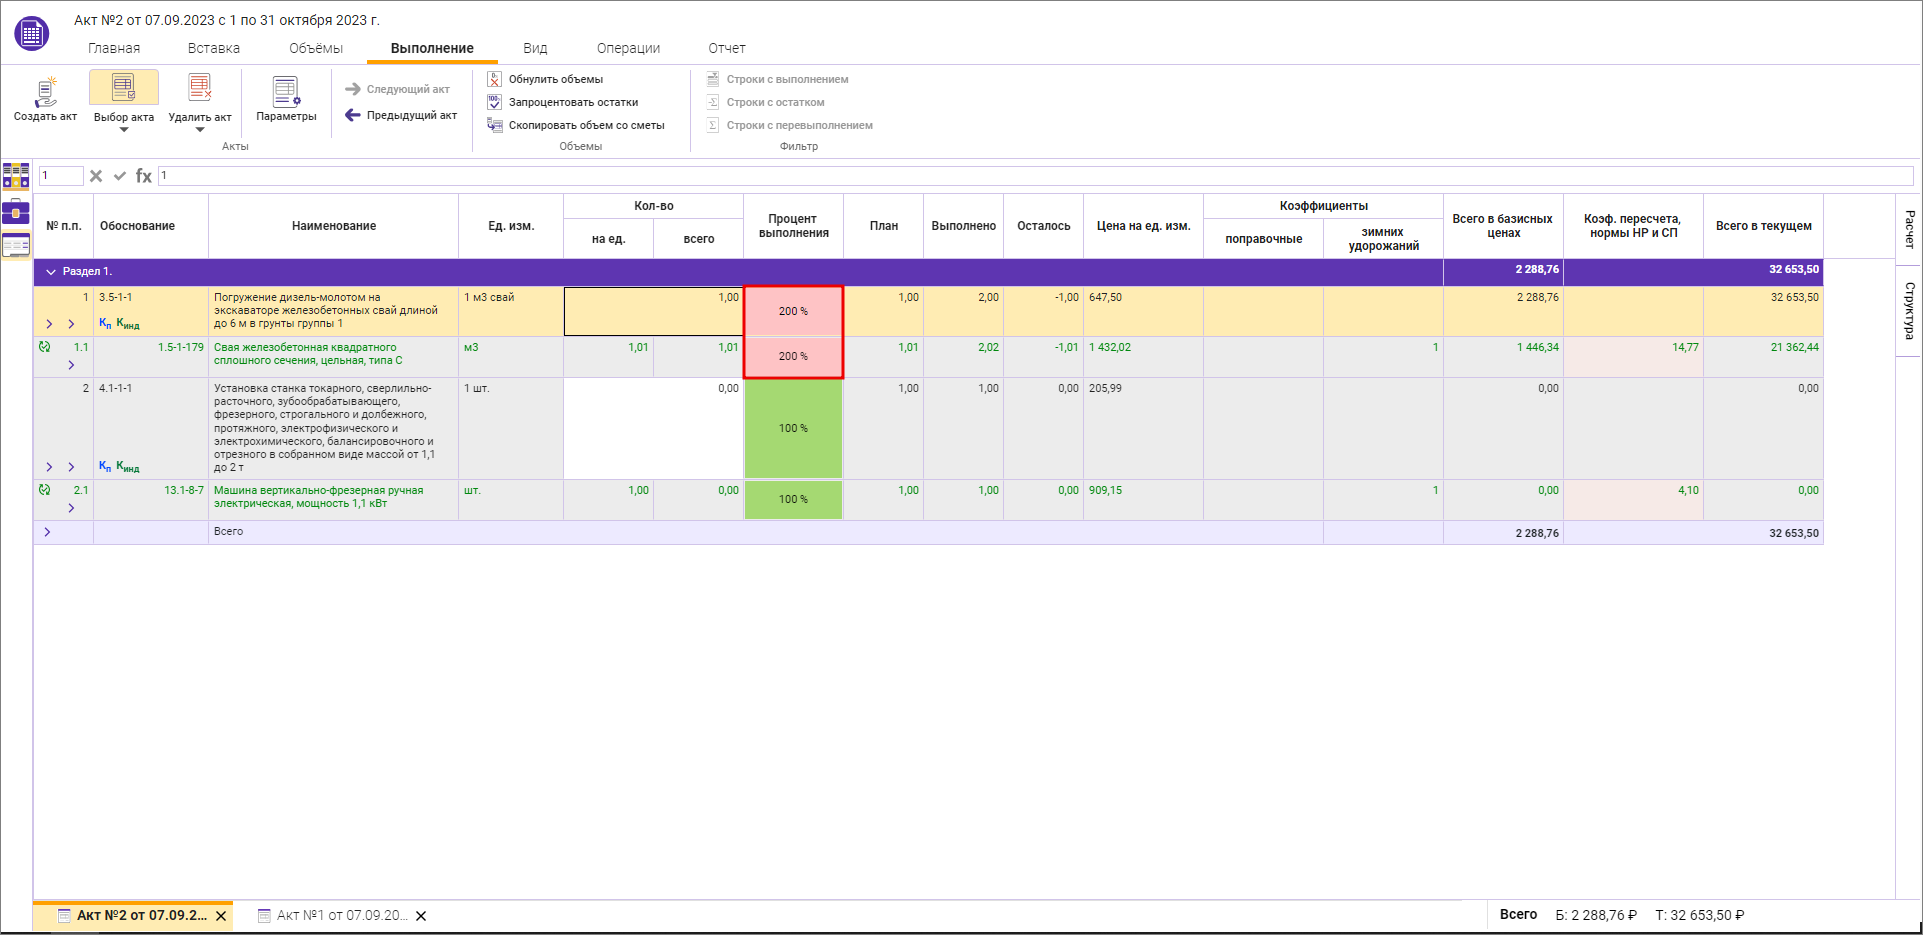Click the green 100 % cell of row 2
This screenshot has width=1923, height=935.
tap(793, 428)
